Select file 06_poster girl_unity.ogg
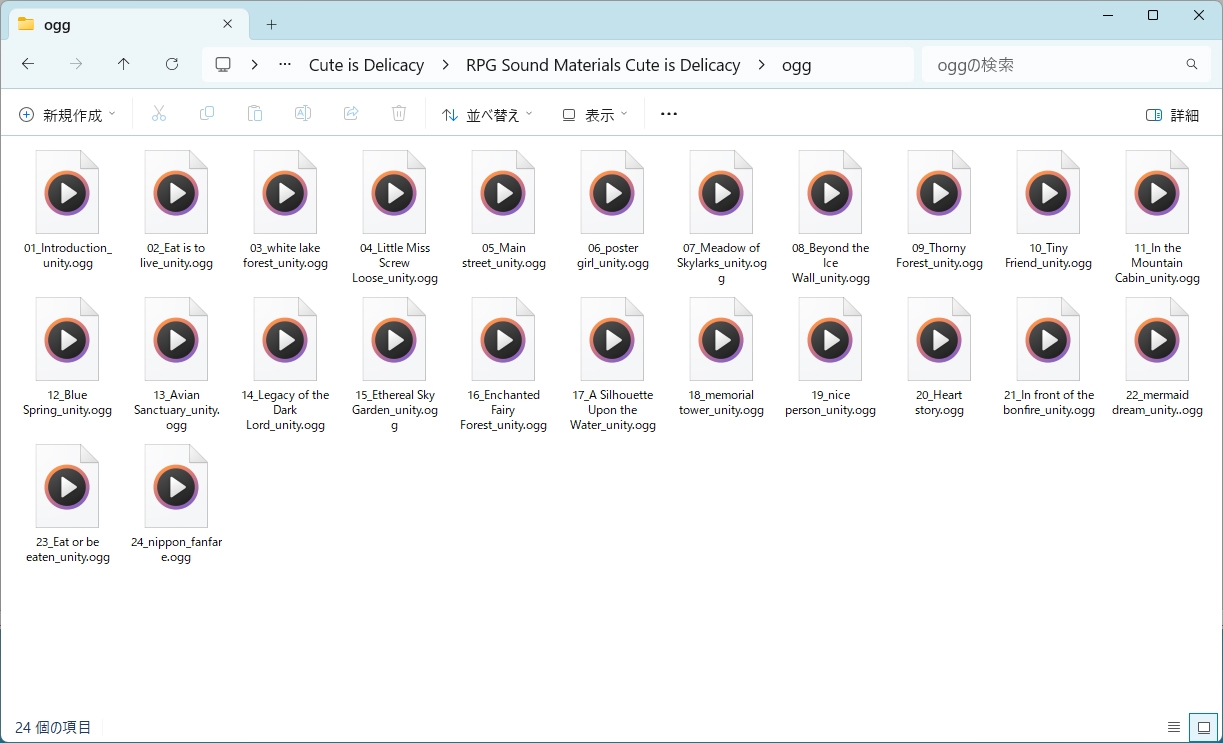 (613, 210)
